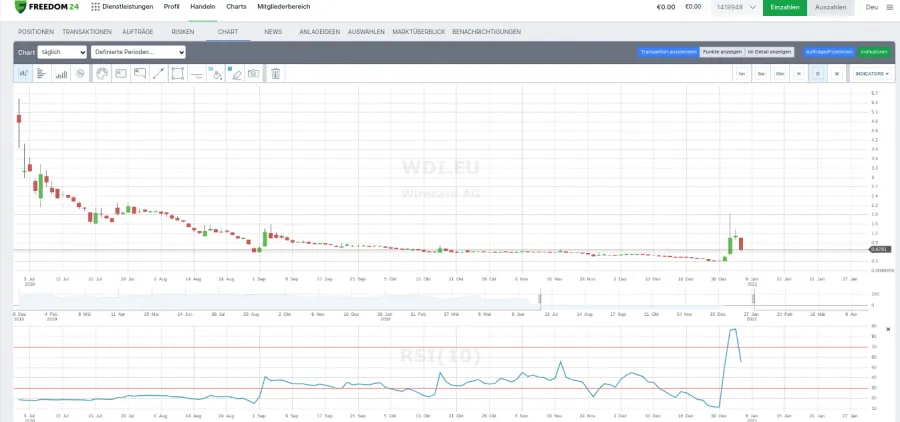The width and height of the screenshot is (900, 422).
Task: Open the account 1419948 selector
Action: (x=737, y=7)
